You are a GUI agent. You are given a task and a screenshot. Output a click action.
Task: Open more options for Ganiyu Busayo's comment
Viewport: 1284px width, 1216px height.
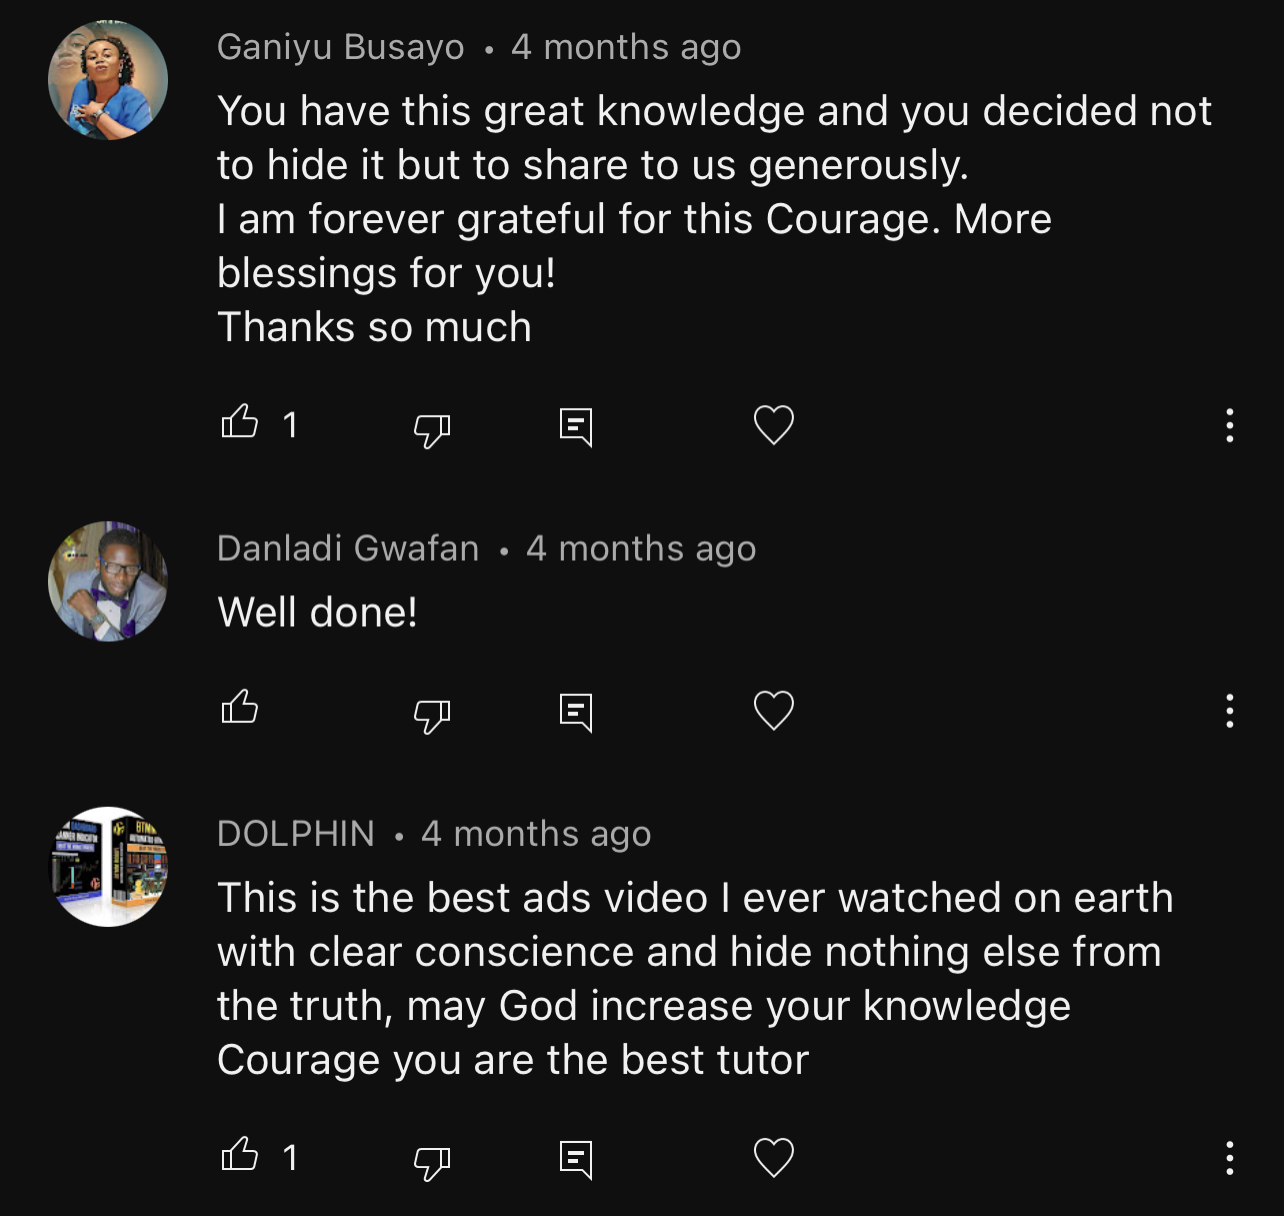click(x=1229, y=425)
